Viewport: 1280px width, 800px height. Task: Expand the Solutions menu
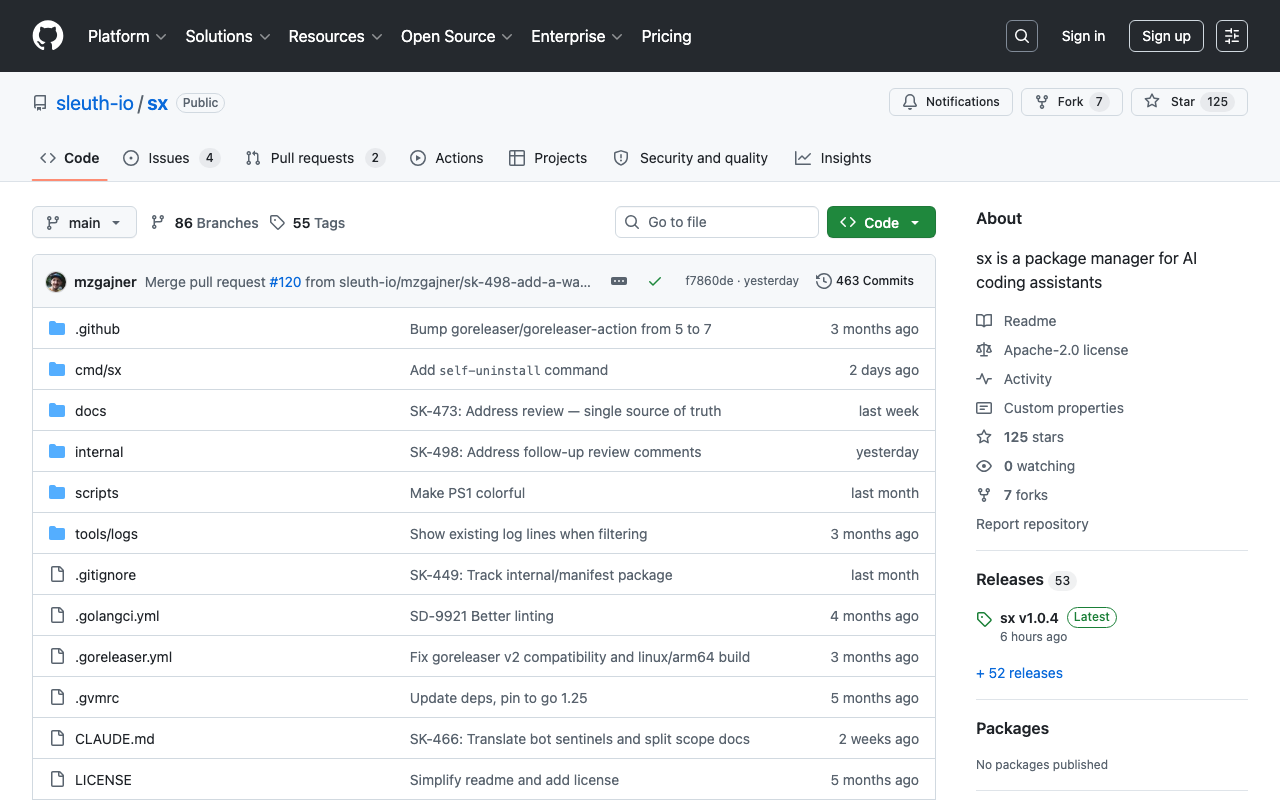[x=228, y=36]
